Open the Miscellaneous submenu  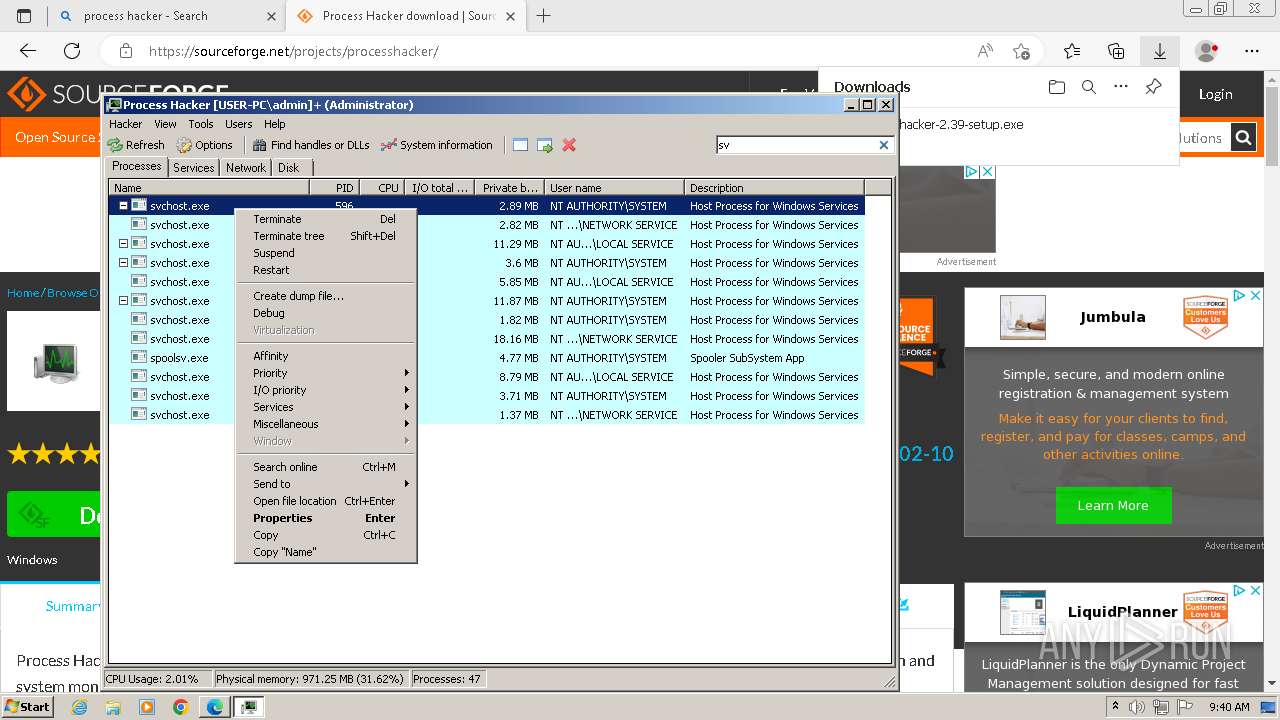coord(325,424)
